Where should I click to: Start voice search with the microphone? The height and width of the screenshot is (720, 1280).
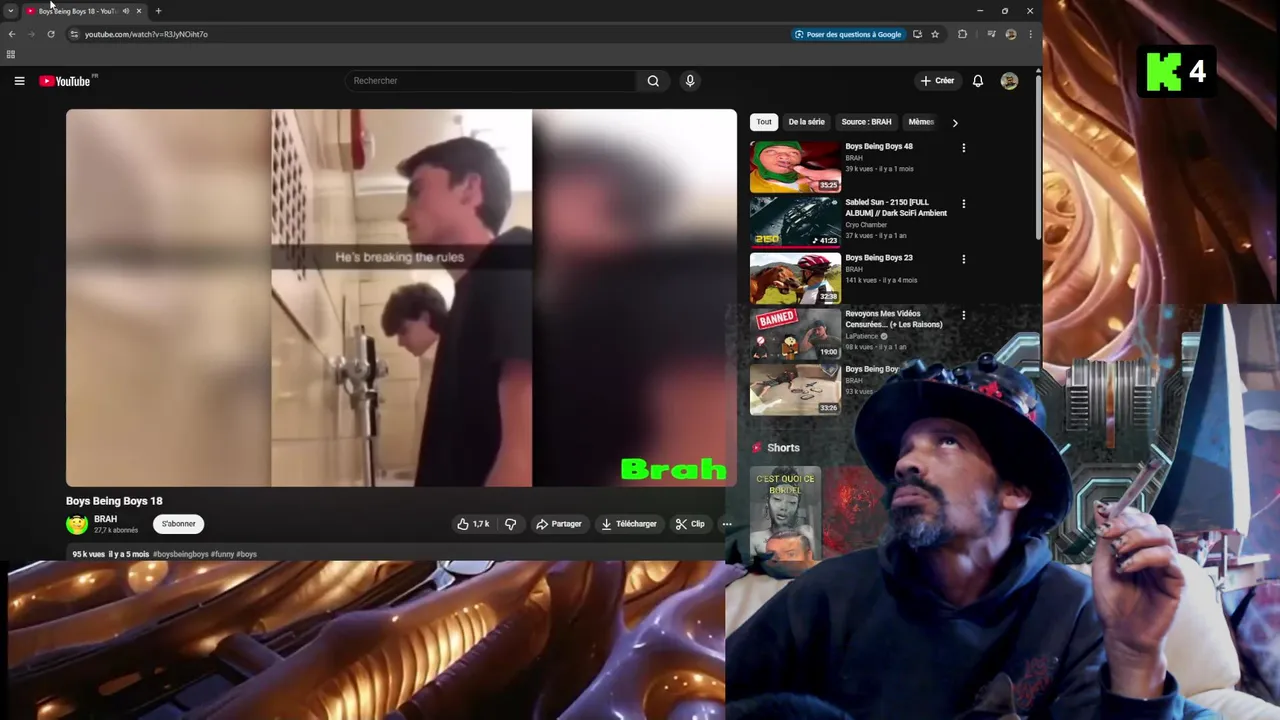(689, 81)
